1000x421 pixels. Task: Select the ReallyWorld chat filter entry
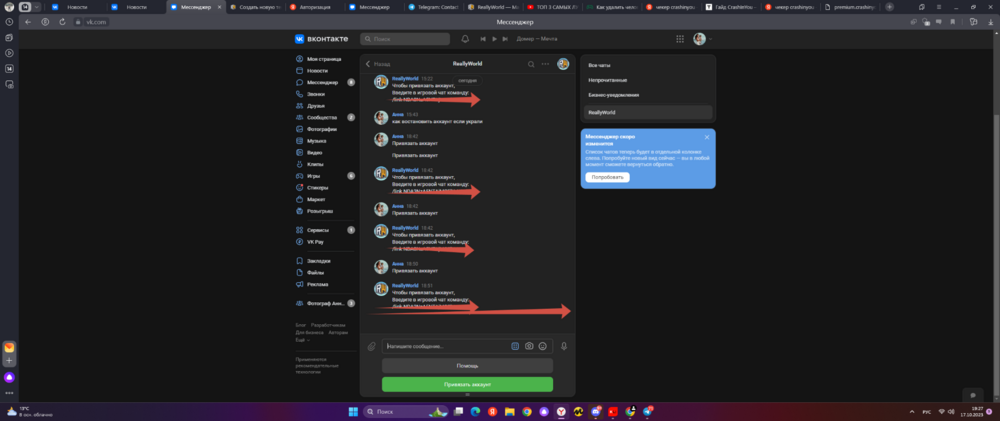point(648,112)
